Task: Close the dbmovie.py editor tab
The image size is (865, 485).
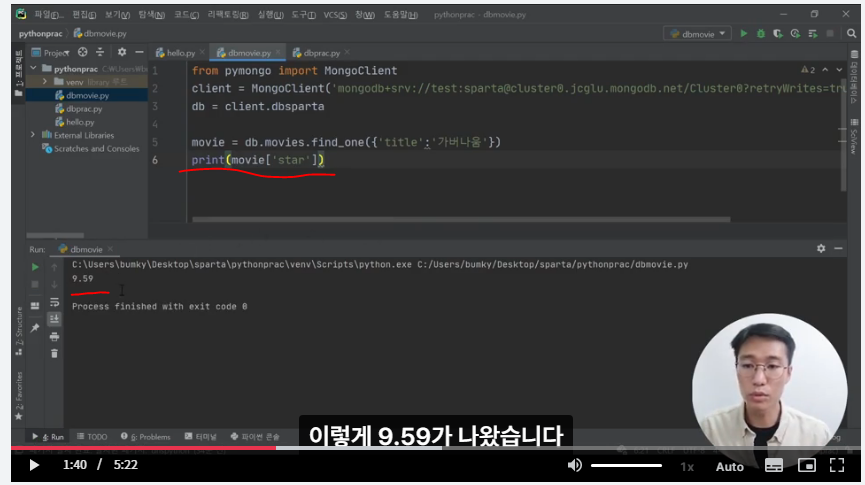Action: 278,52
